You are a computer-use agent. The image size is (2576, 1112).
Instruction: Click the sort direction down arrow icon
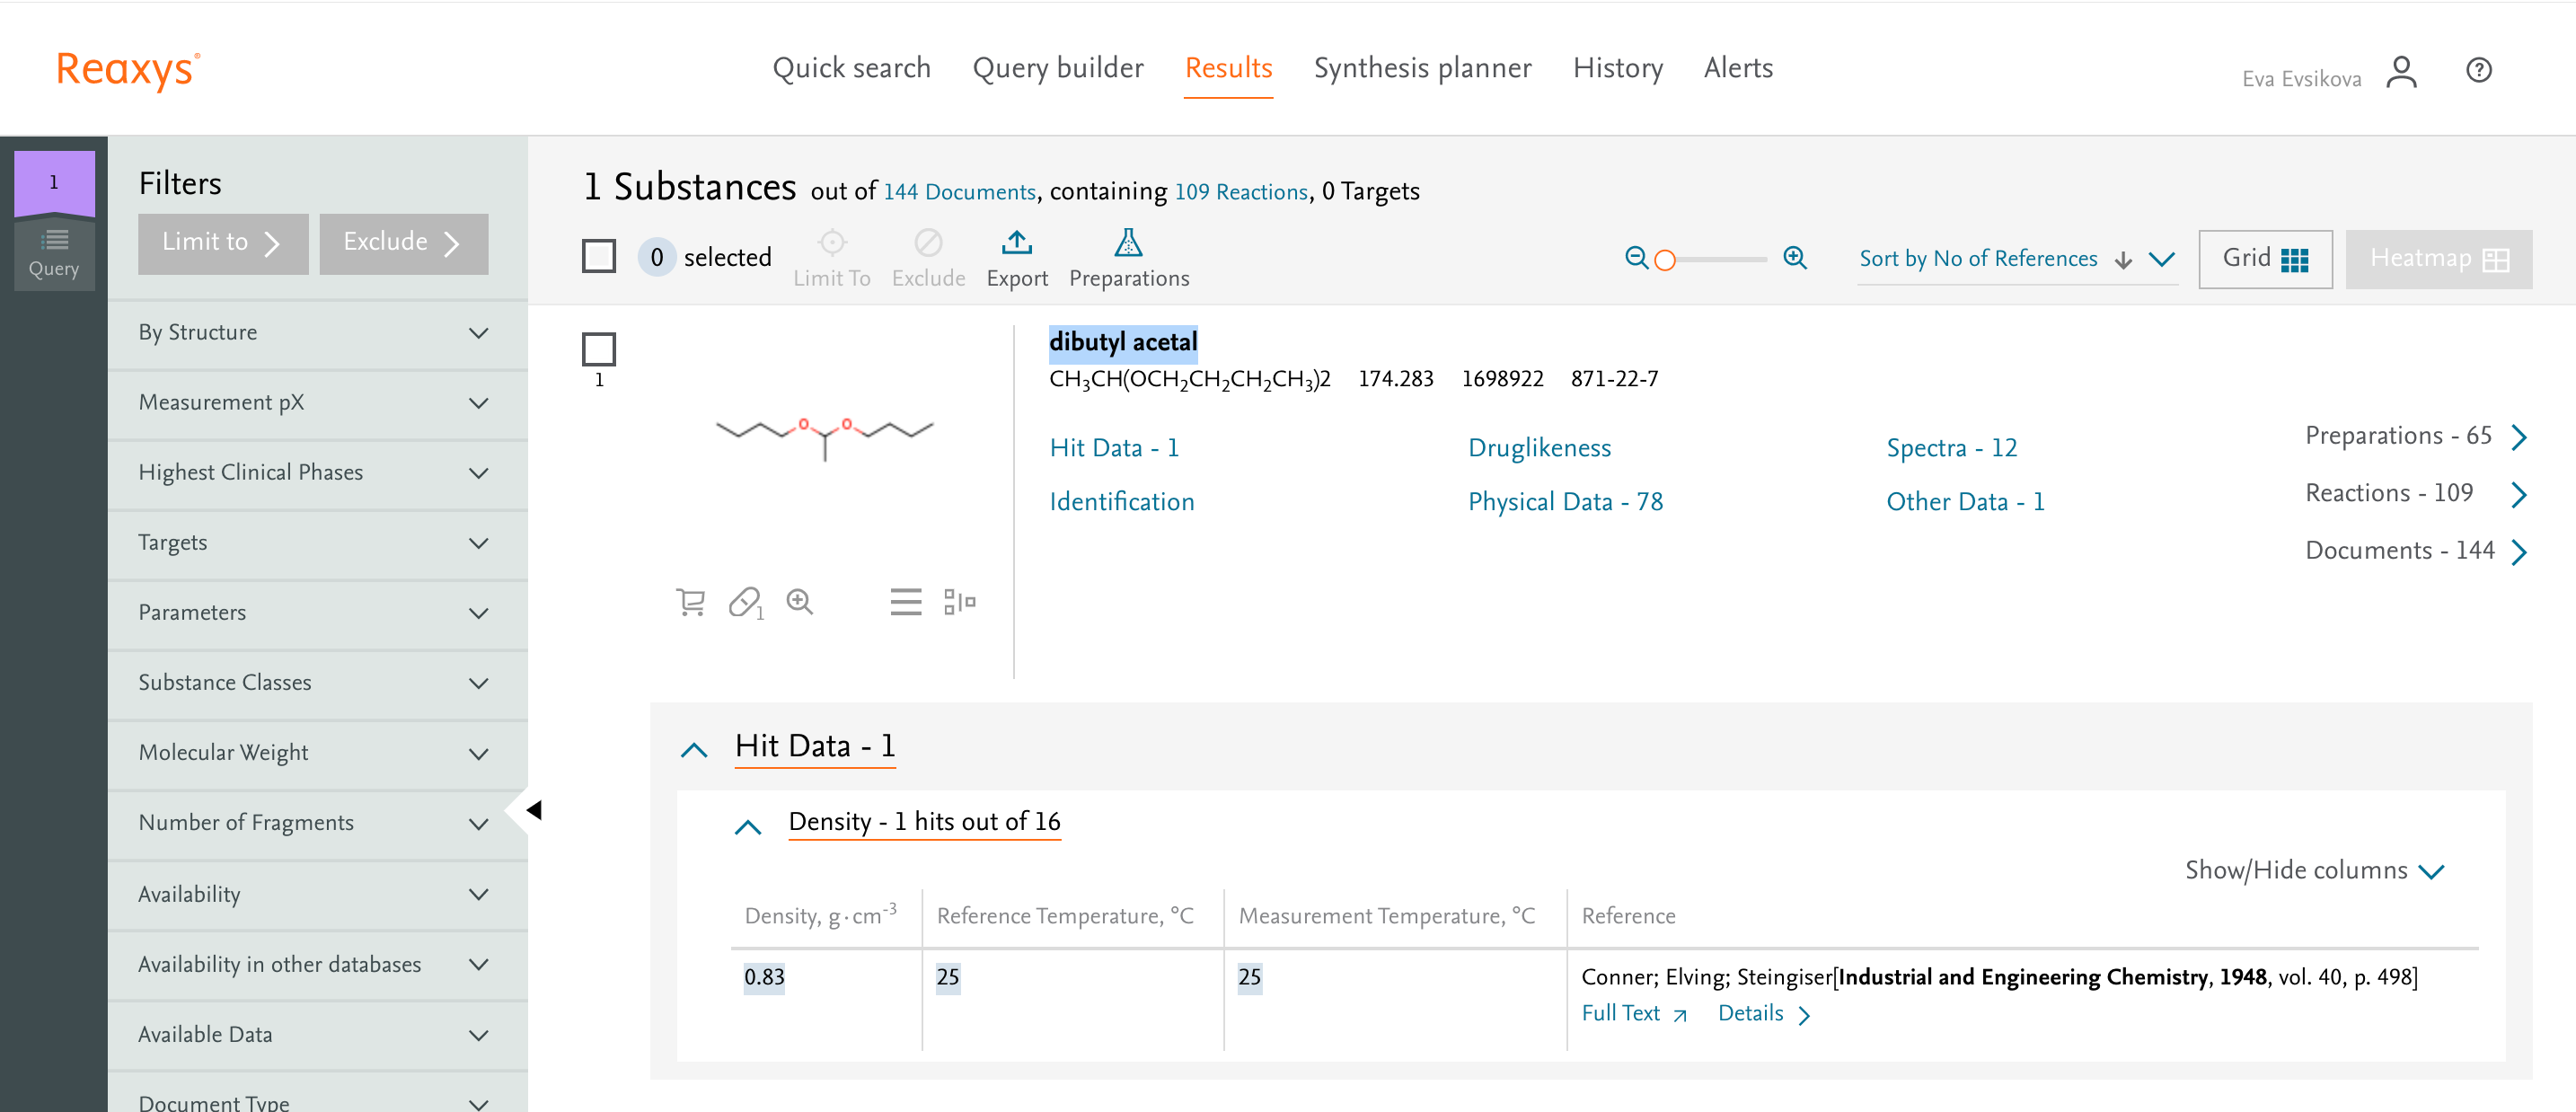pyautogui.click(x=2123, y=260)
